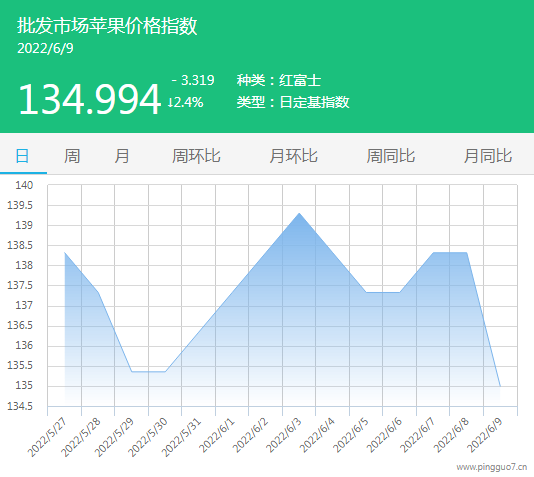The image size is (534, 477).
Task: Select the 日 daily tab
Action: [x=22, y=156]
